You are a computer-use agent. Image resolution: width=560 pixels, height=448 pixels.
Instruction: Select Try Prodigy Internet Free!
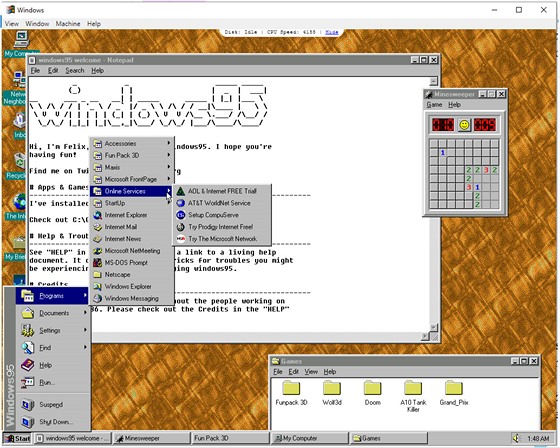[222, 227]
